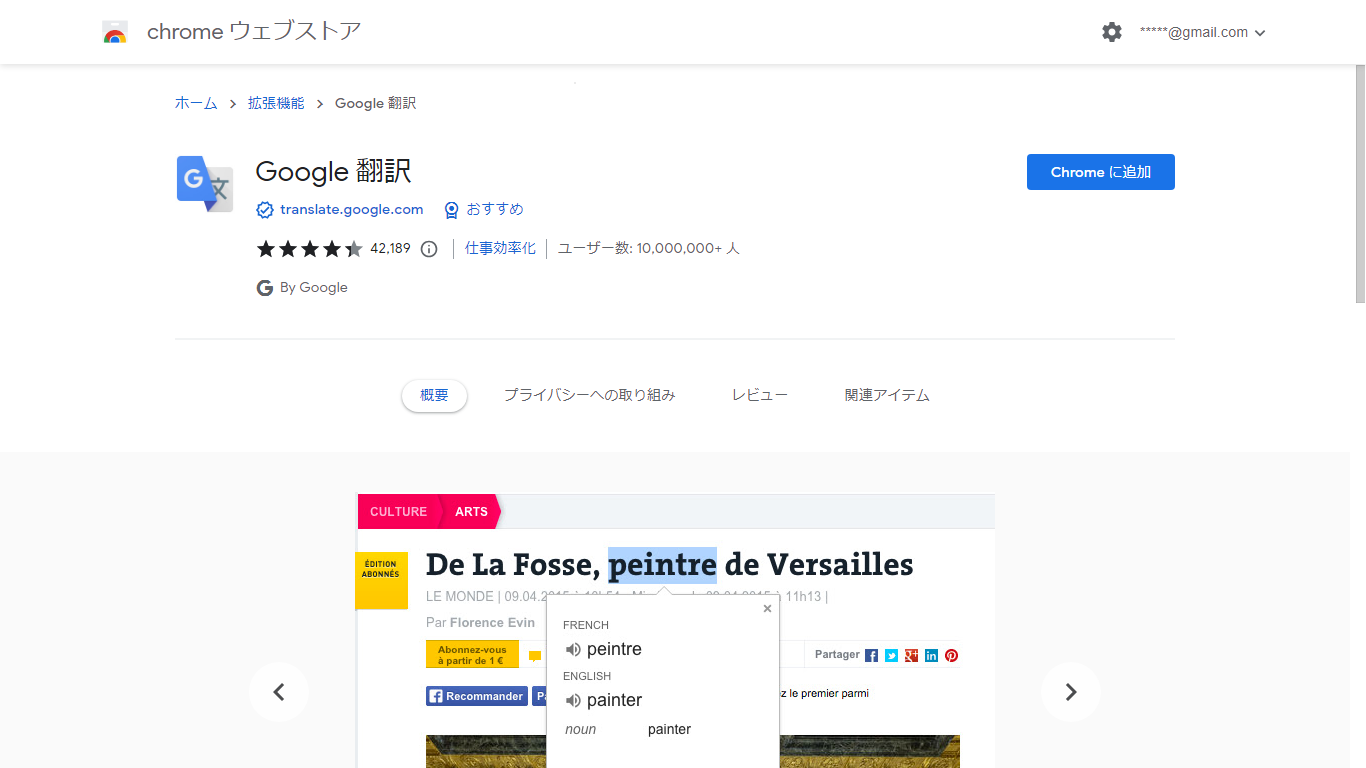Click the Google G logo by By Google
Image resolution: width=1366 pixels, height=768 pixels.
coord(265,288)
